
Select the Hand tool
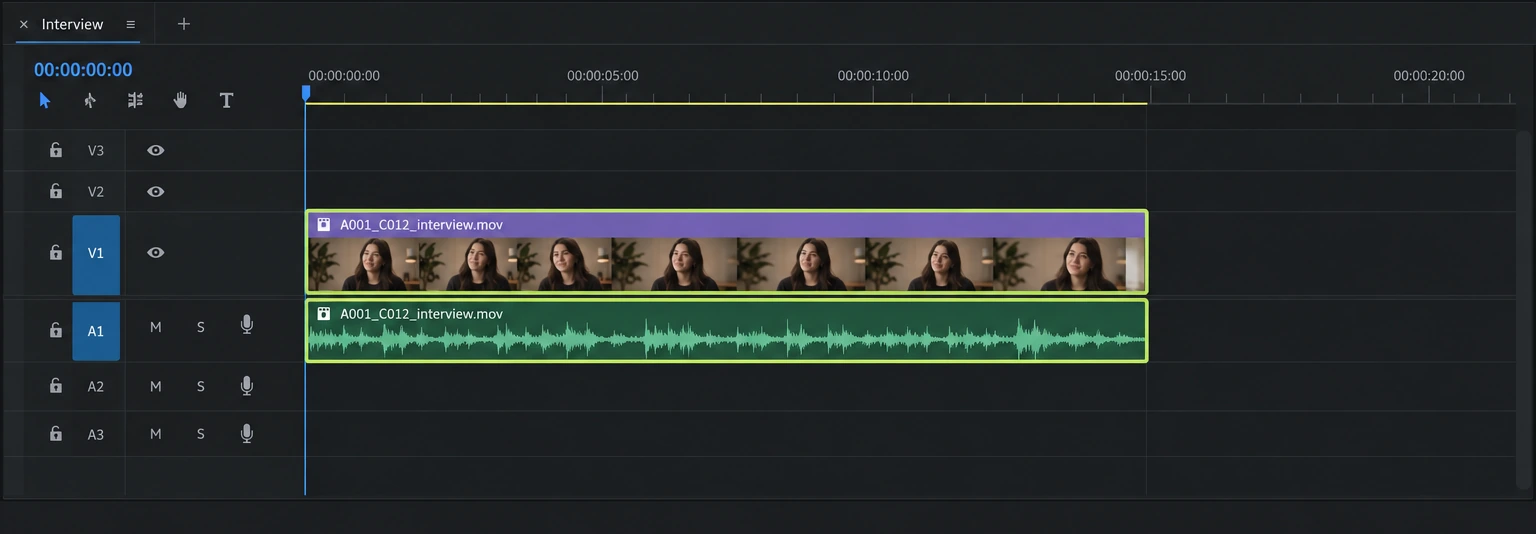180,100
